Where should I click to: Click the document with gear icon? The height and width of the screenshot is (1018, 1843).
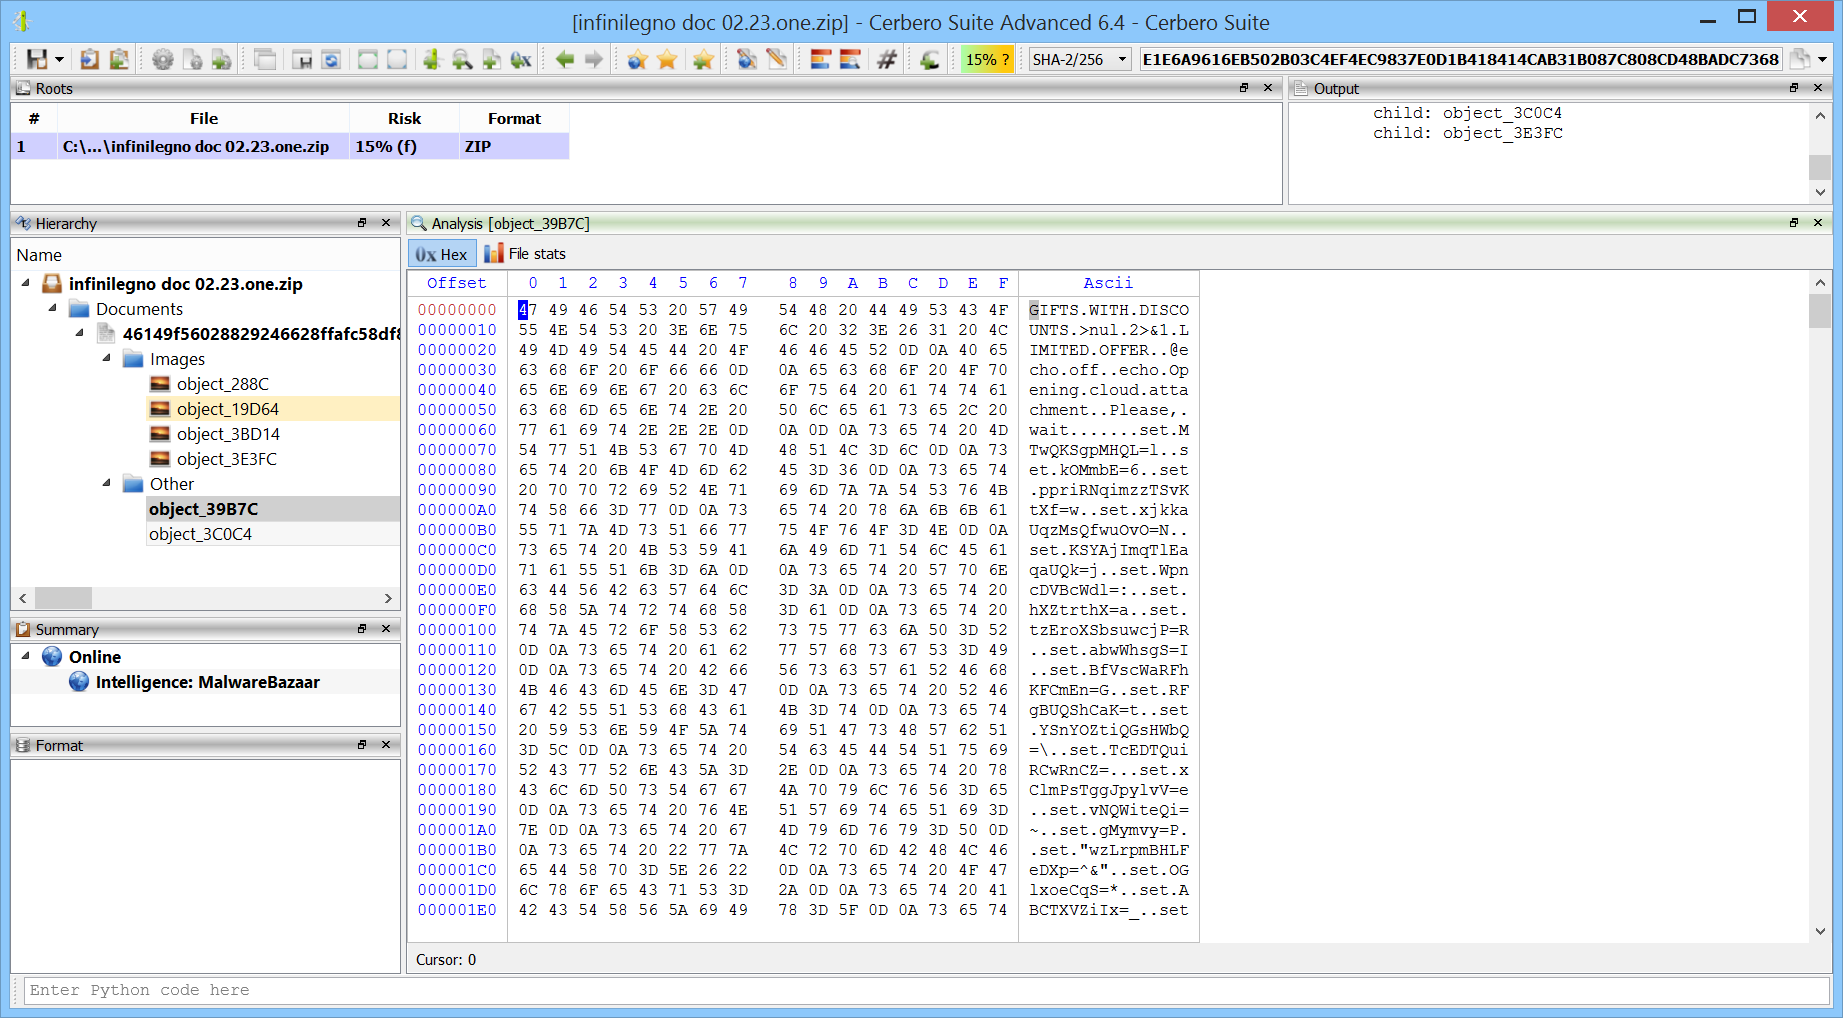192,60
